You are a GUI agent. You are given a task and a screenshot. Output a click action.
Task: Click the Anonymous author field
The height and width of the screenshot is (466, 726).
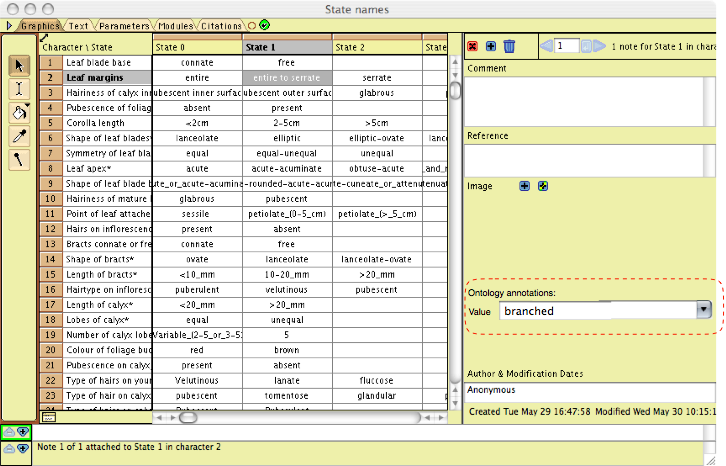point(590,392)
